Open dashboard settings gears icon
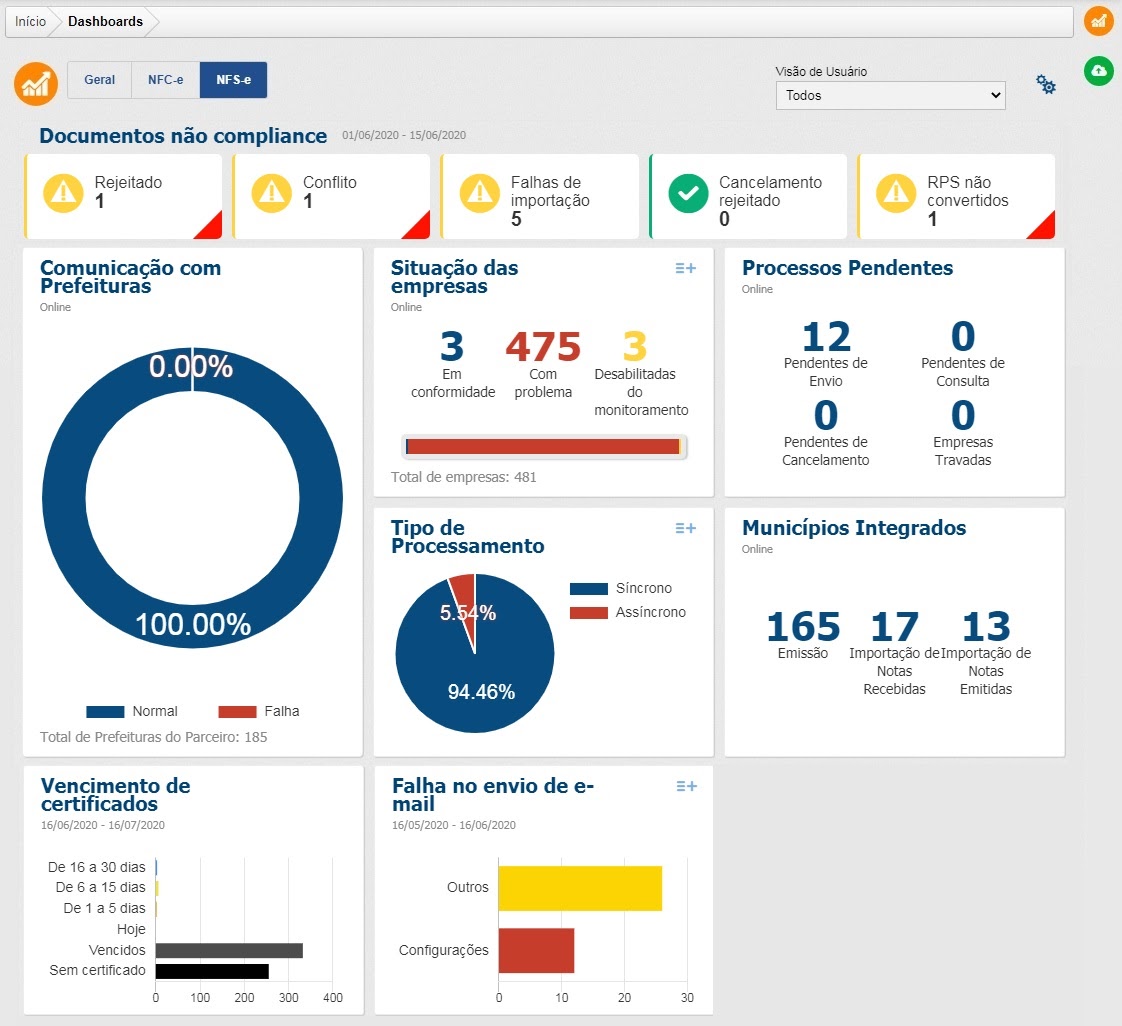This screenshot has height=1026, width=1122. (1046, 85)
